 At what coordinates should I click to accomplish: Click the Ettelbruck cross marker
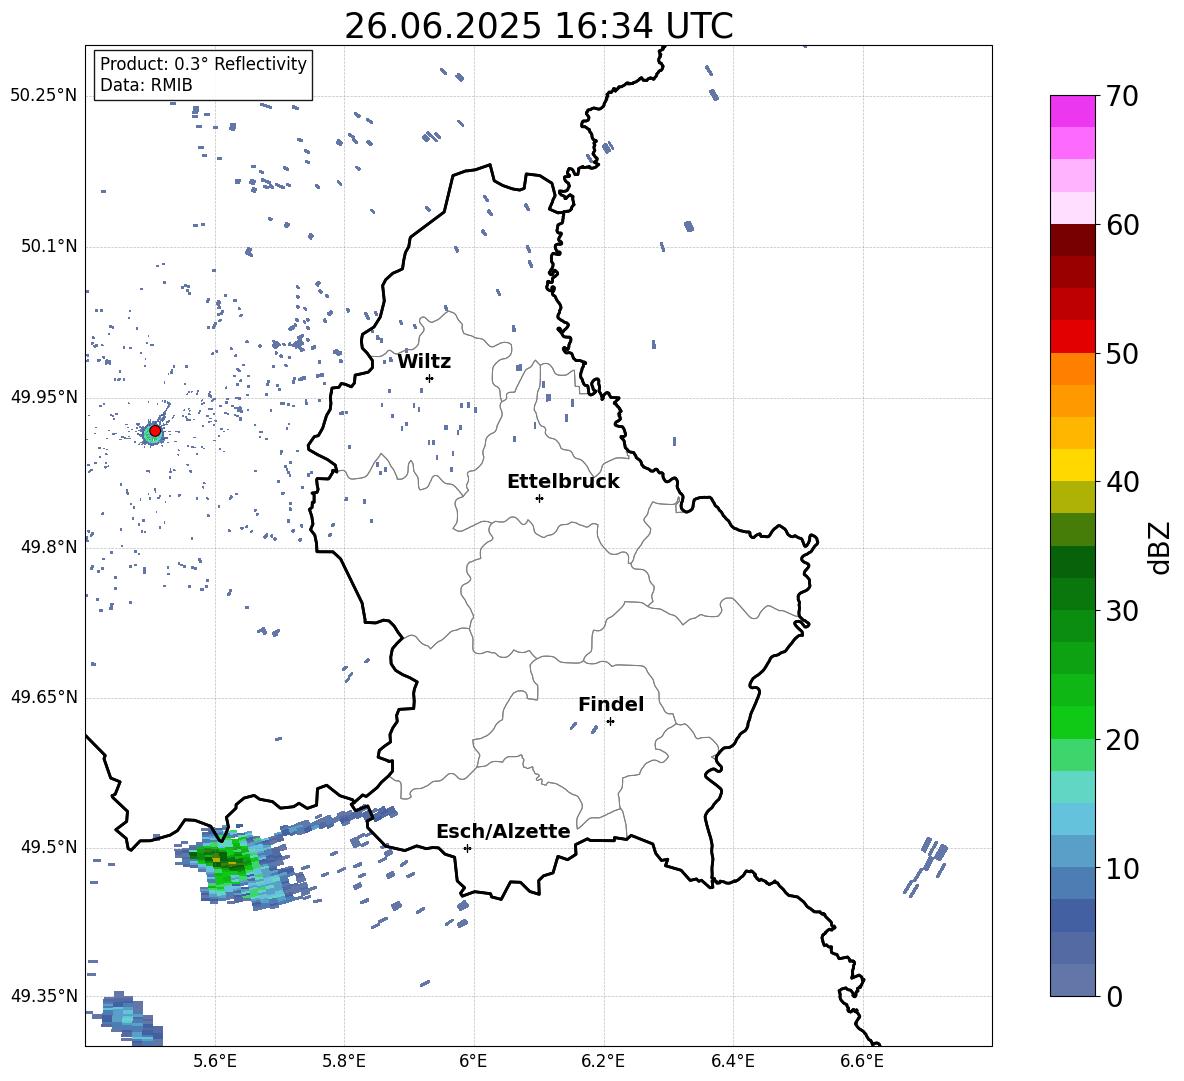[539, 498]
